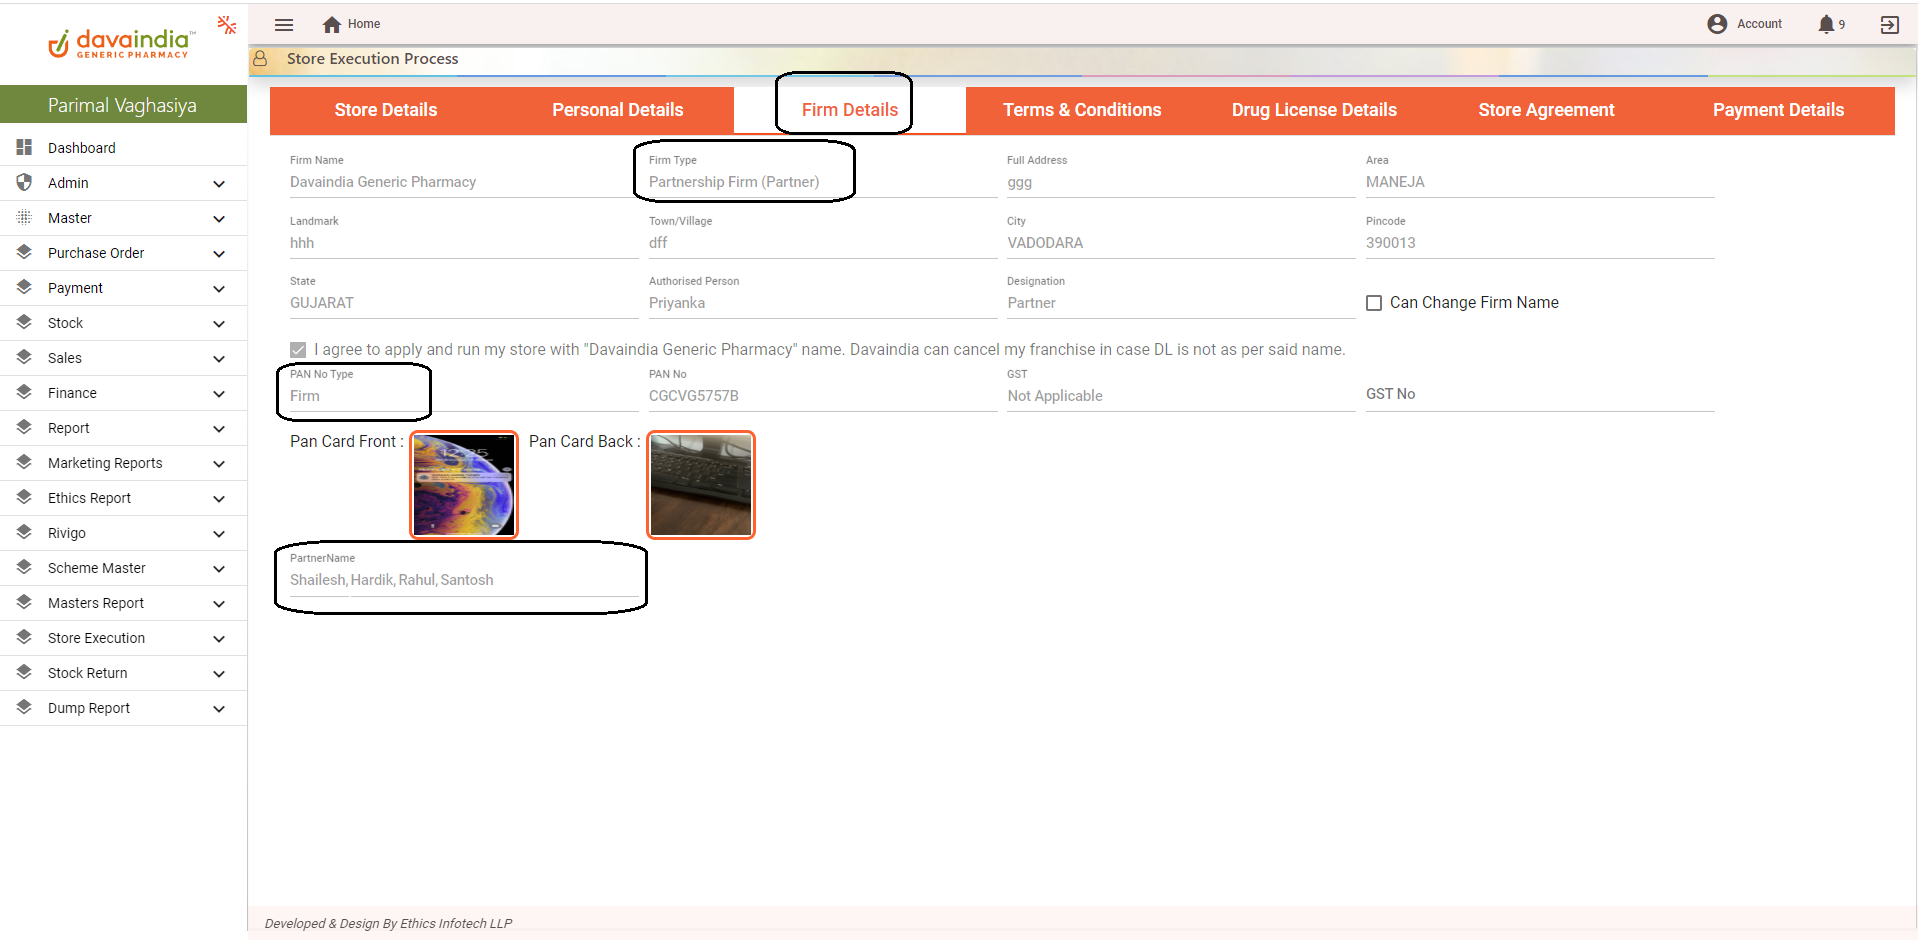The image size is (1918, 940).
Task: Click the Dashboard grid icon
Action: click(x=25, y=148)
